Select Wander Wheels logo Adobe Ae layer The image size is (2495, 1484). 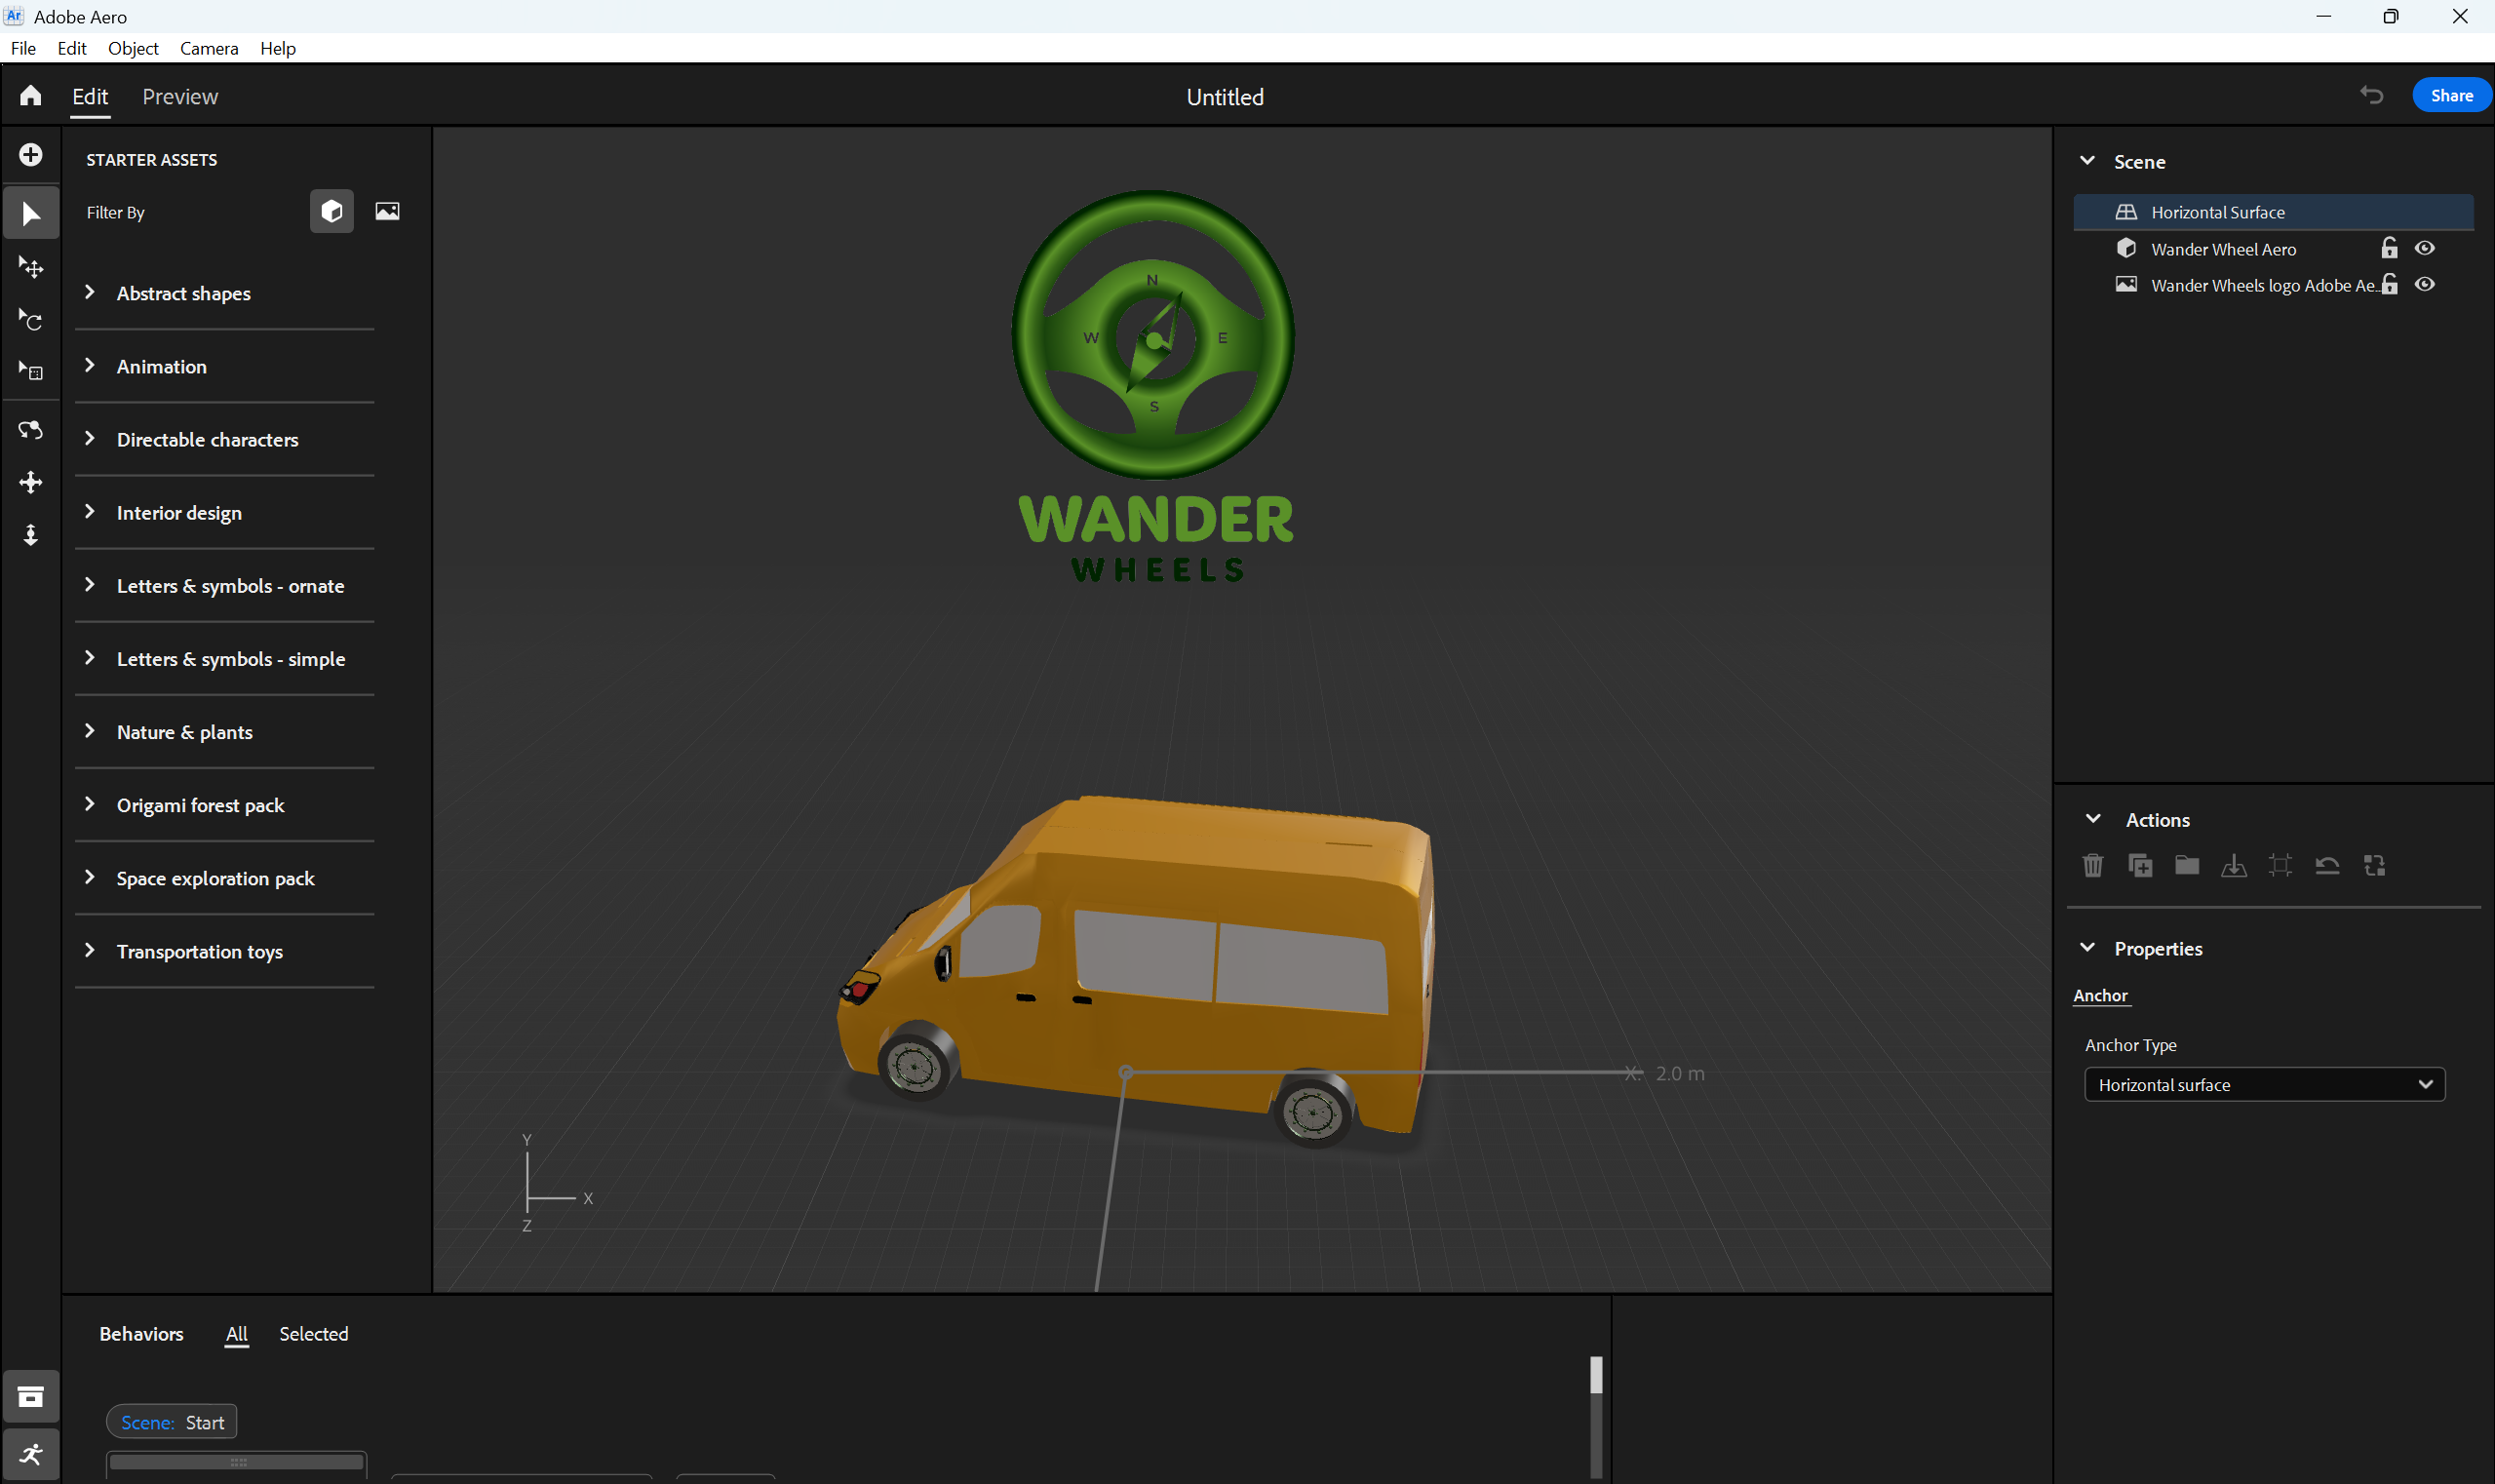[x=2273, y=284]
